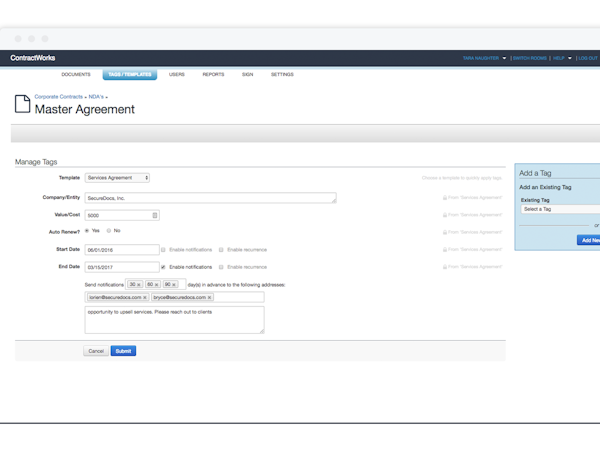Remove bryce@securedocs.com from recipients

pyautogui.click(x=210, y=298)
